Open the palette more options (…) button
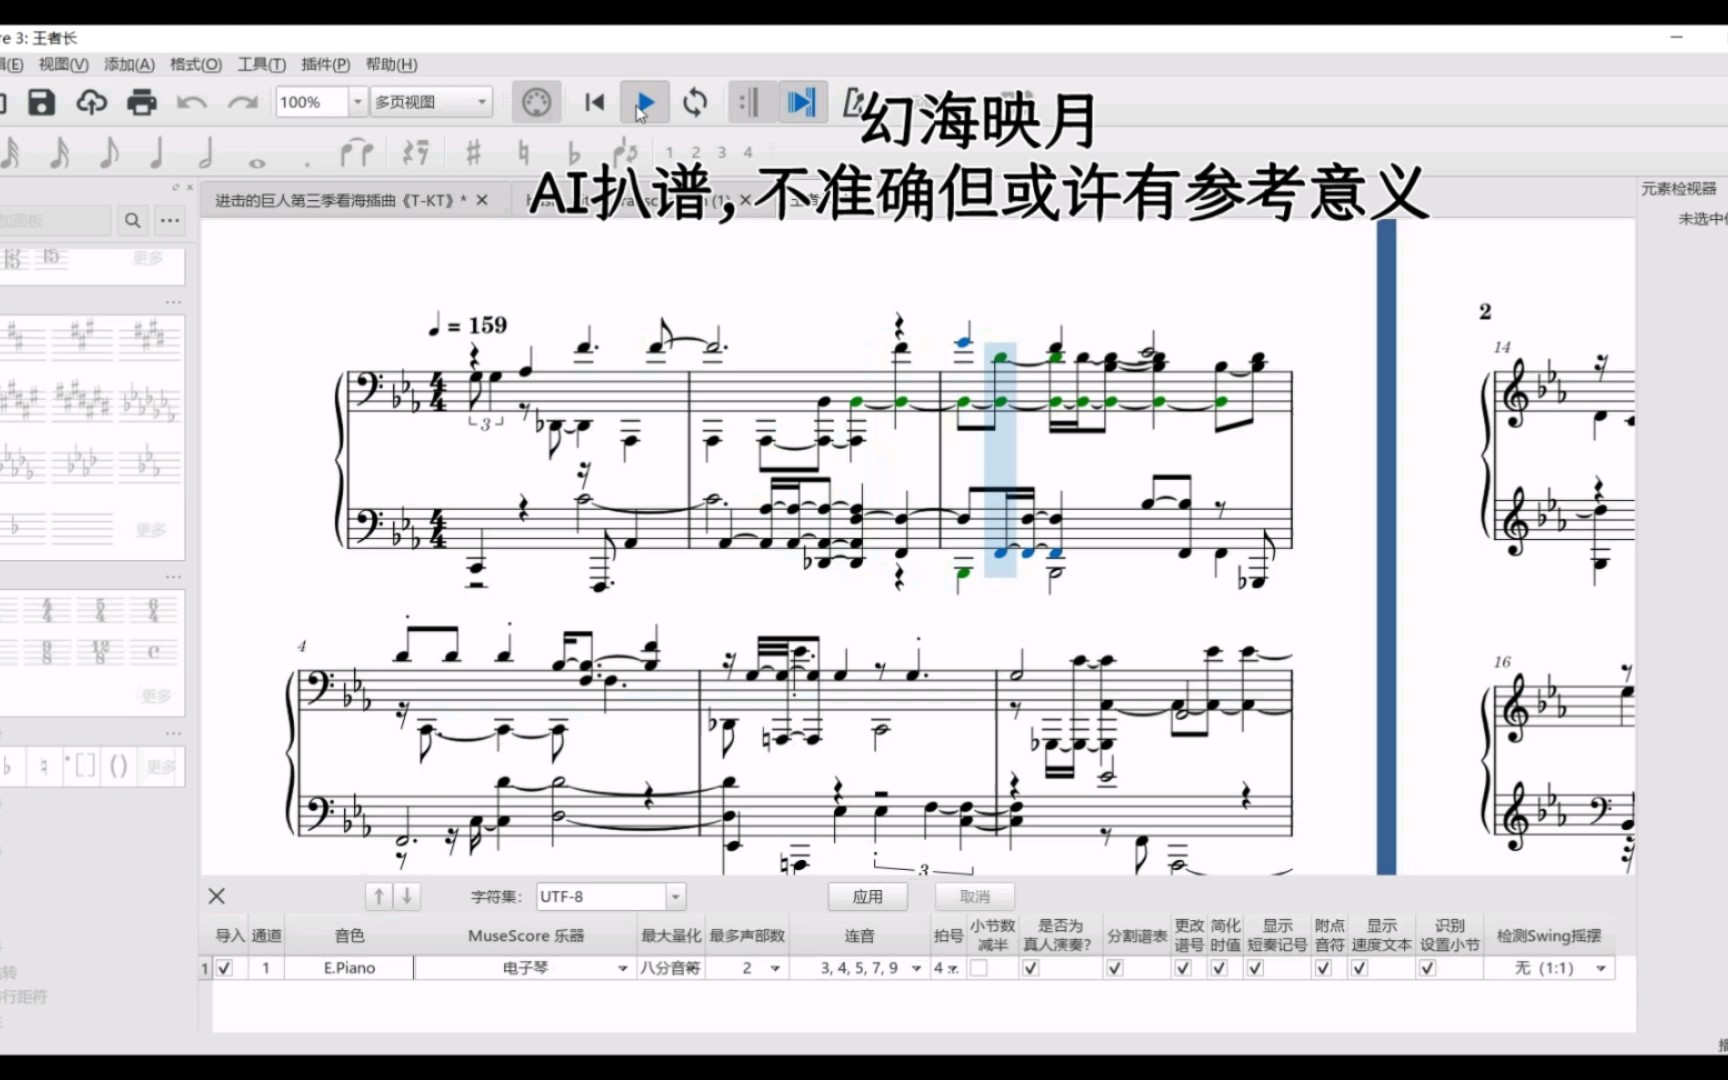Viewport: 1728px width, 1080px height. 171,221
